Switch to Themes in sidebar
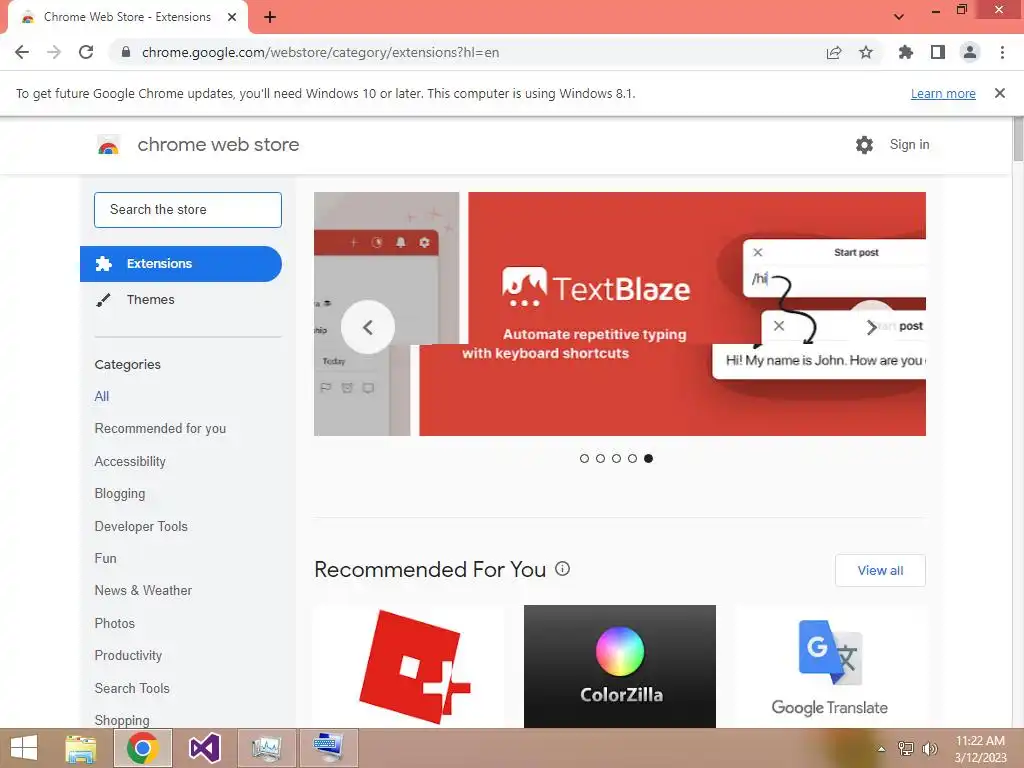The height and width of the screenshot is (768, 1024). click(x=150, y=300)
